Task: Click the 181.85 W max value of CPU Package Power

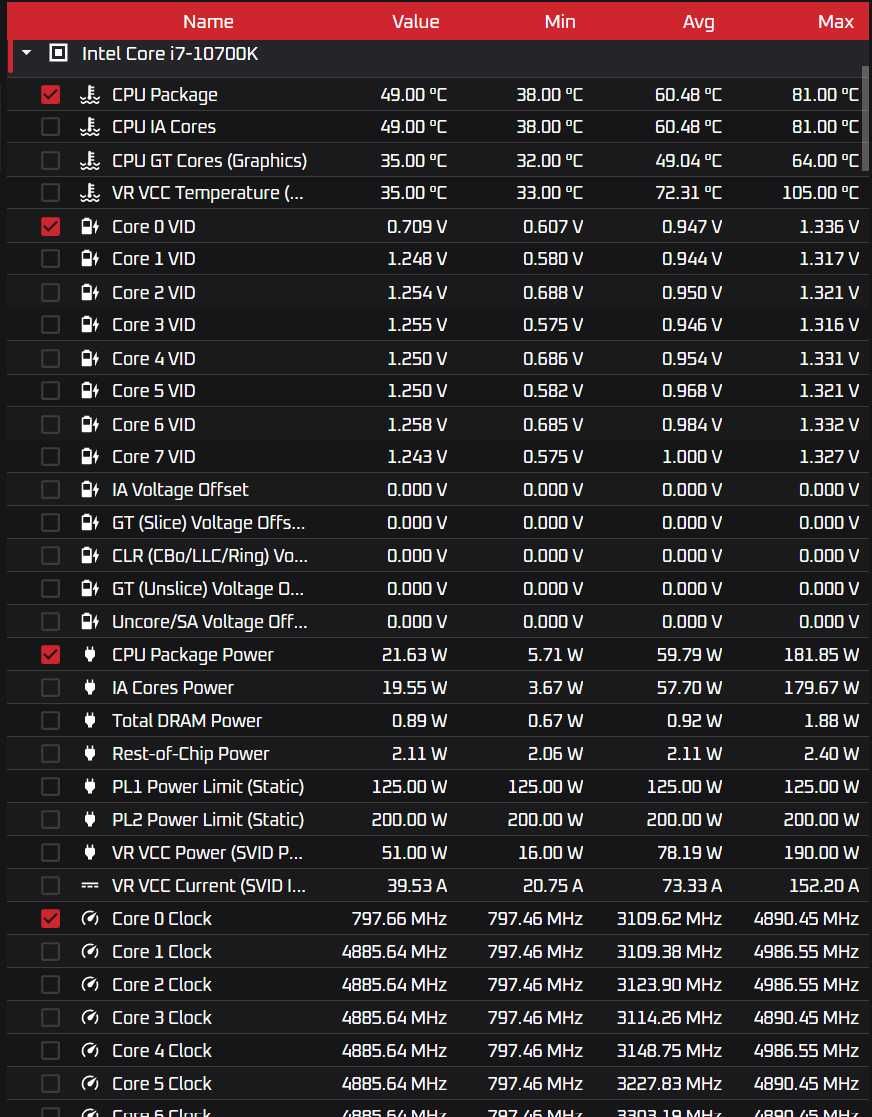Action: (821, 655)
